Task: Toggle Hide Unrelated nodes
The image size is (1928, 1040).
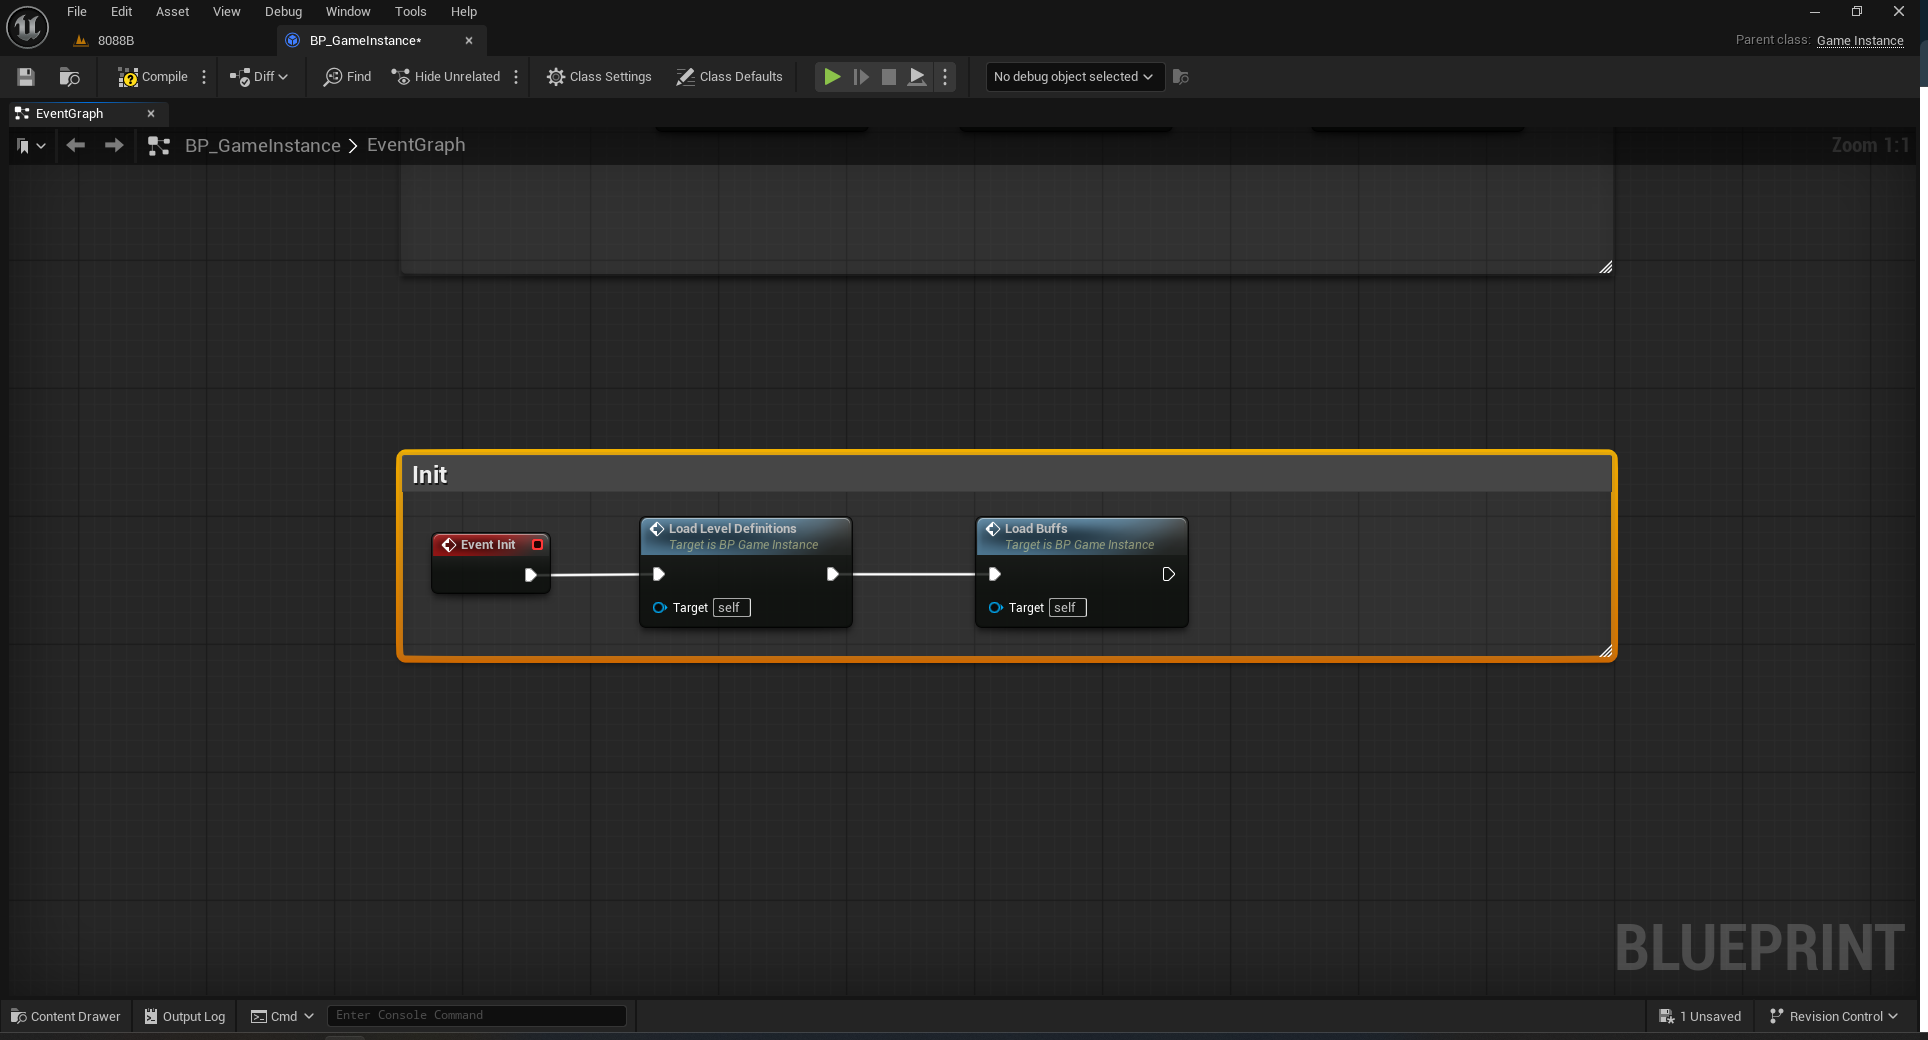Action: click(x=446, y=77)
